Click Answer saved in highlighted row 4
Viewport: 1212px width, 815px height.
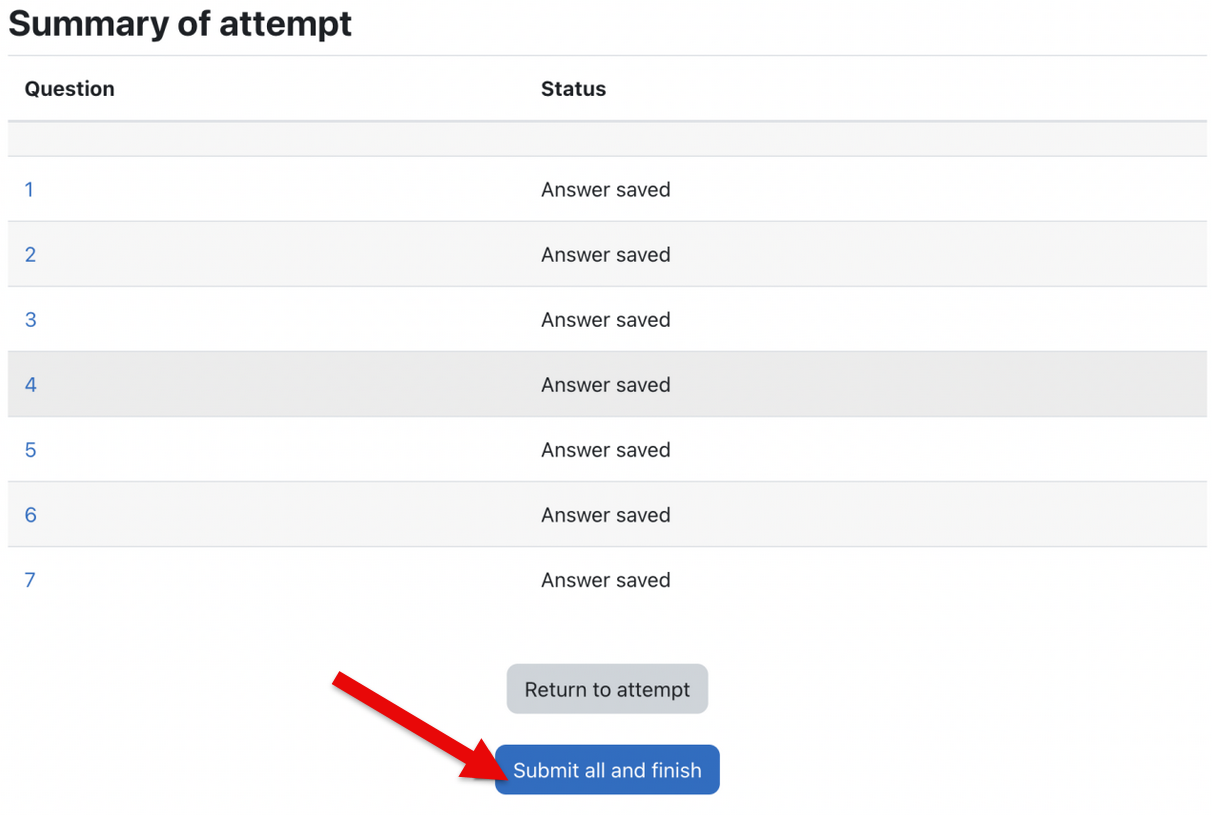tap(605, 385)
